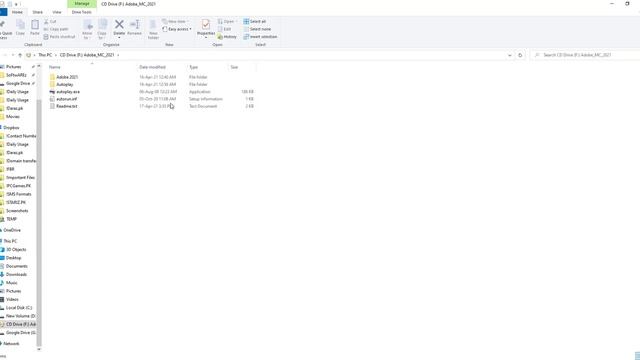Click This PC in the address breadcrumb
Viewport: 640px width, 360px height.
coord(45,55)
